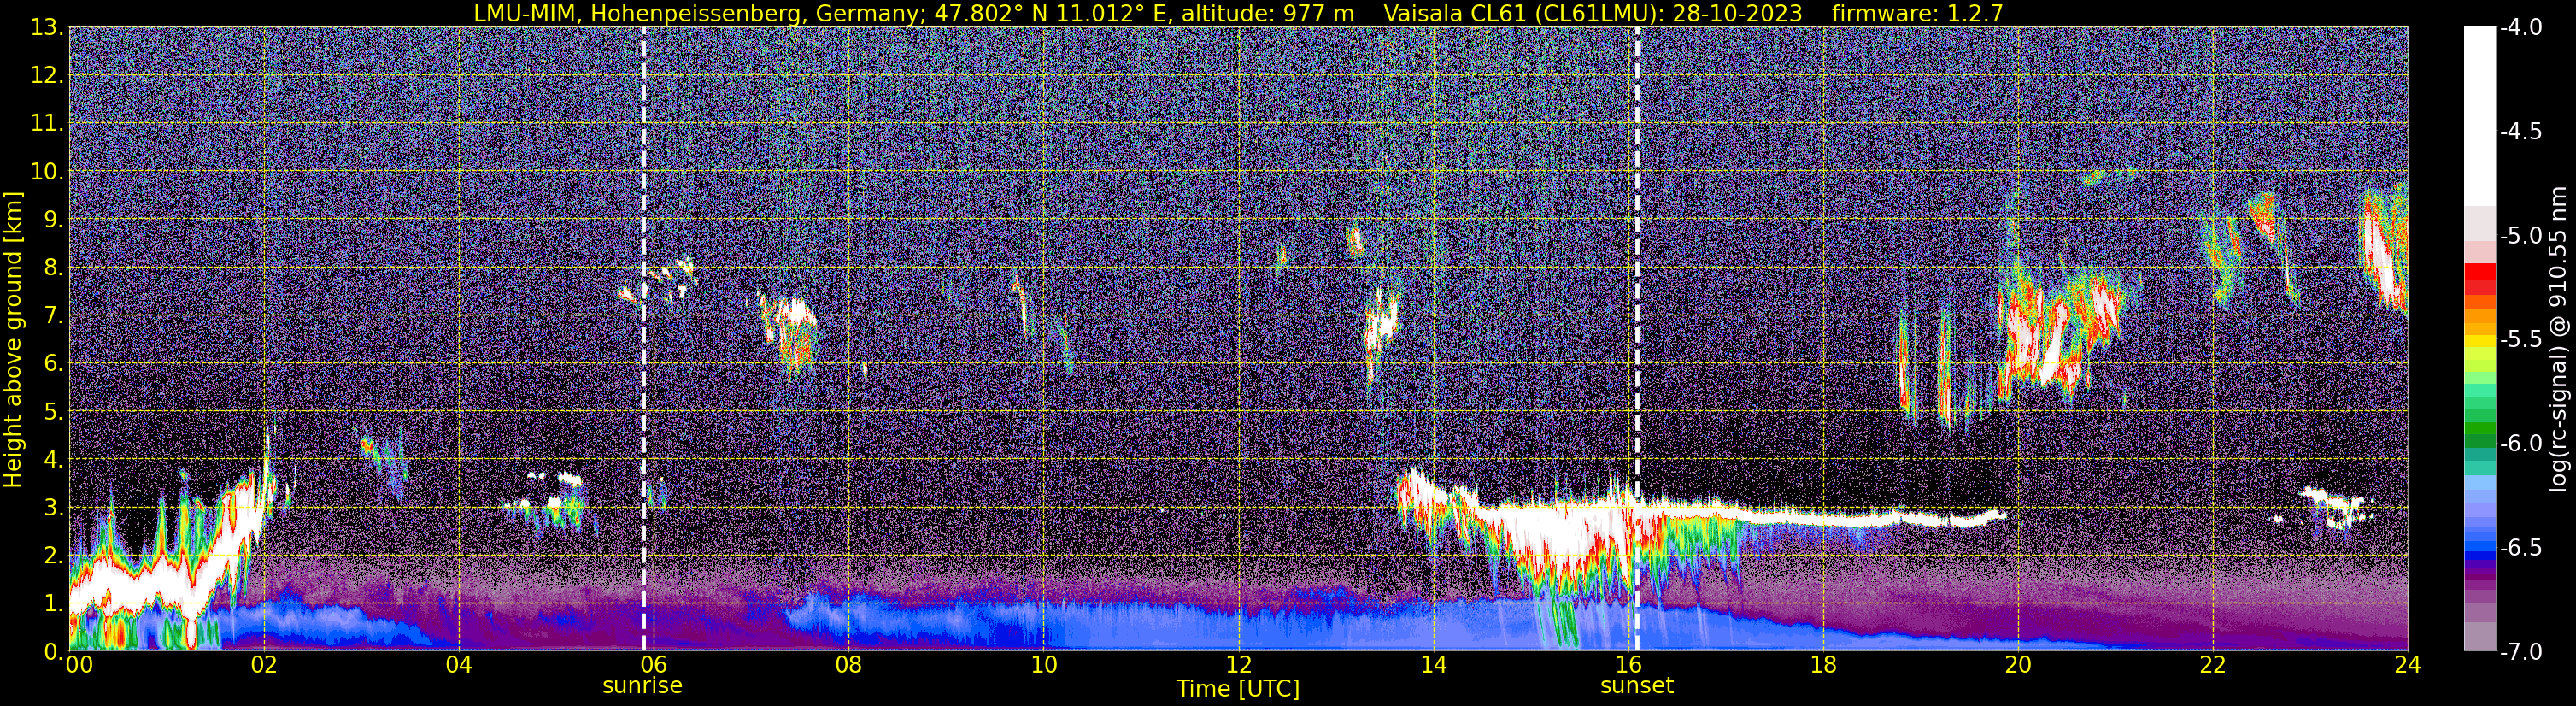Click the '-4.0' colorbar tick label
The height and width of the screenshot is (706, 2576).
[2520, 28]
